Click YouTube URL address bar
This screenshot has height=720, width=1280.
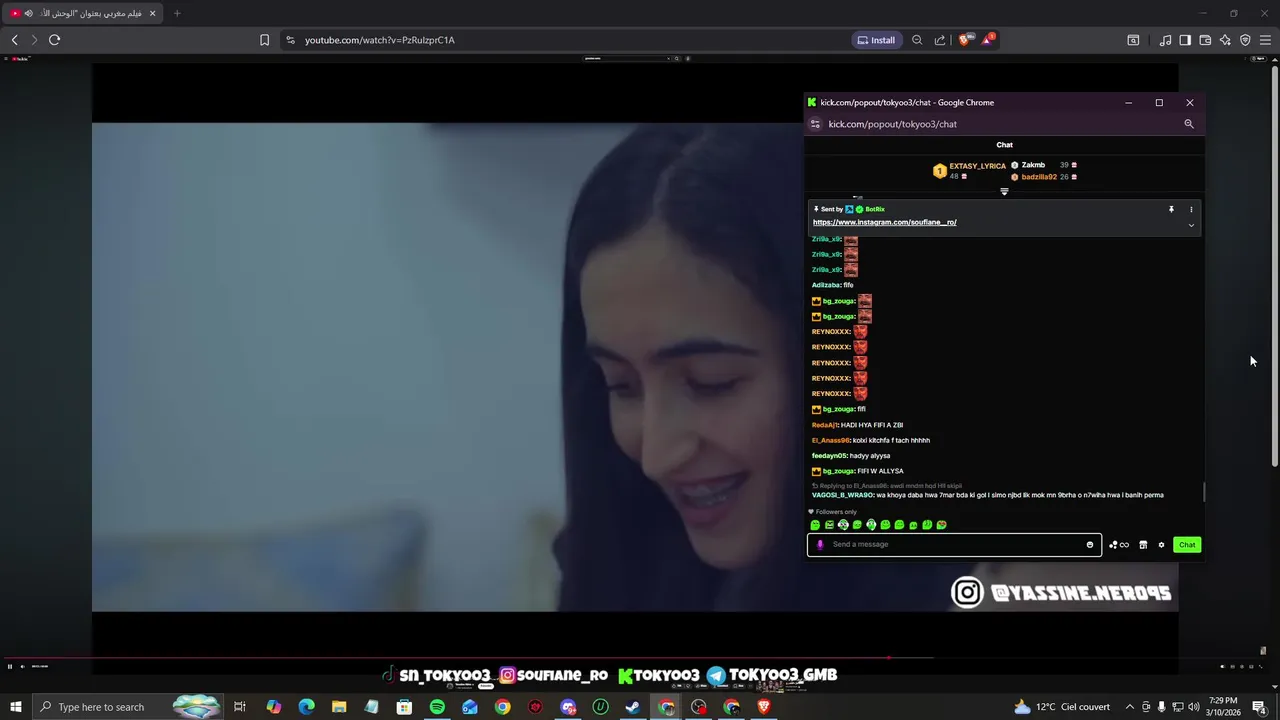click(x=380, y=40)
